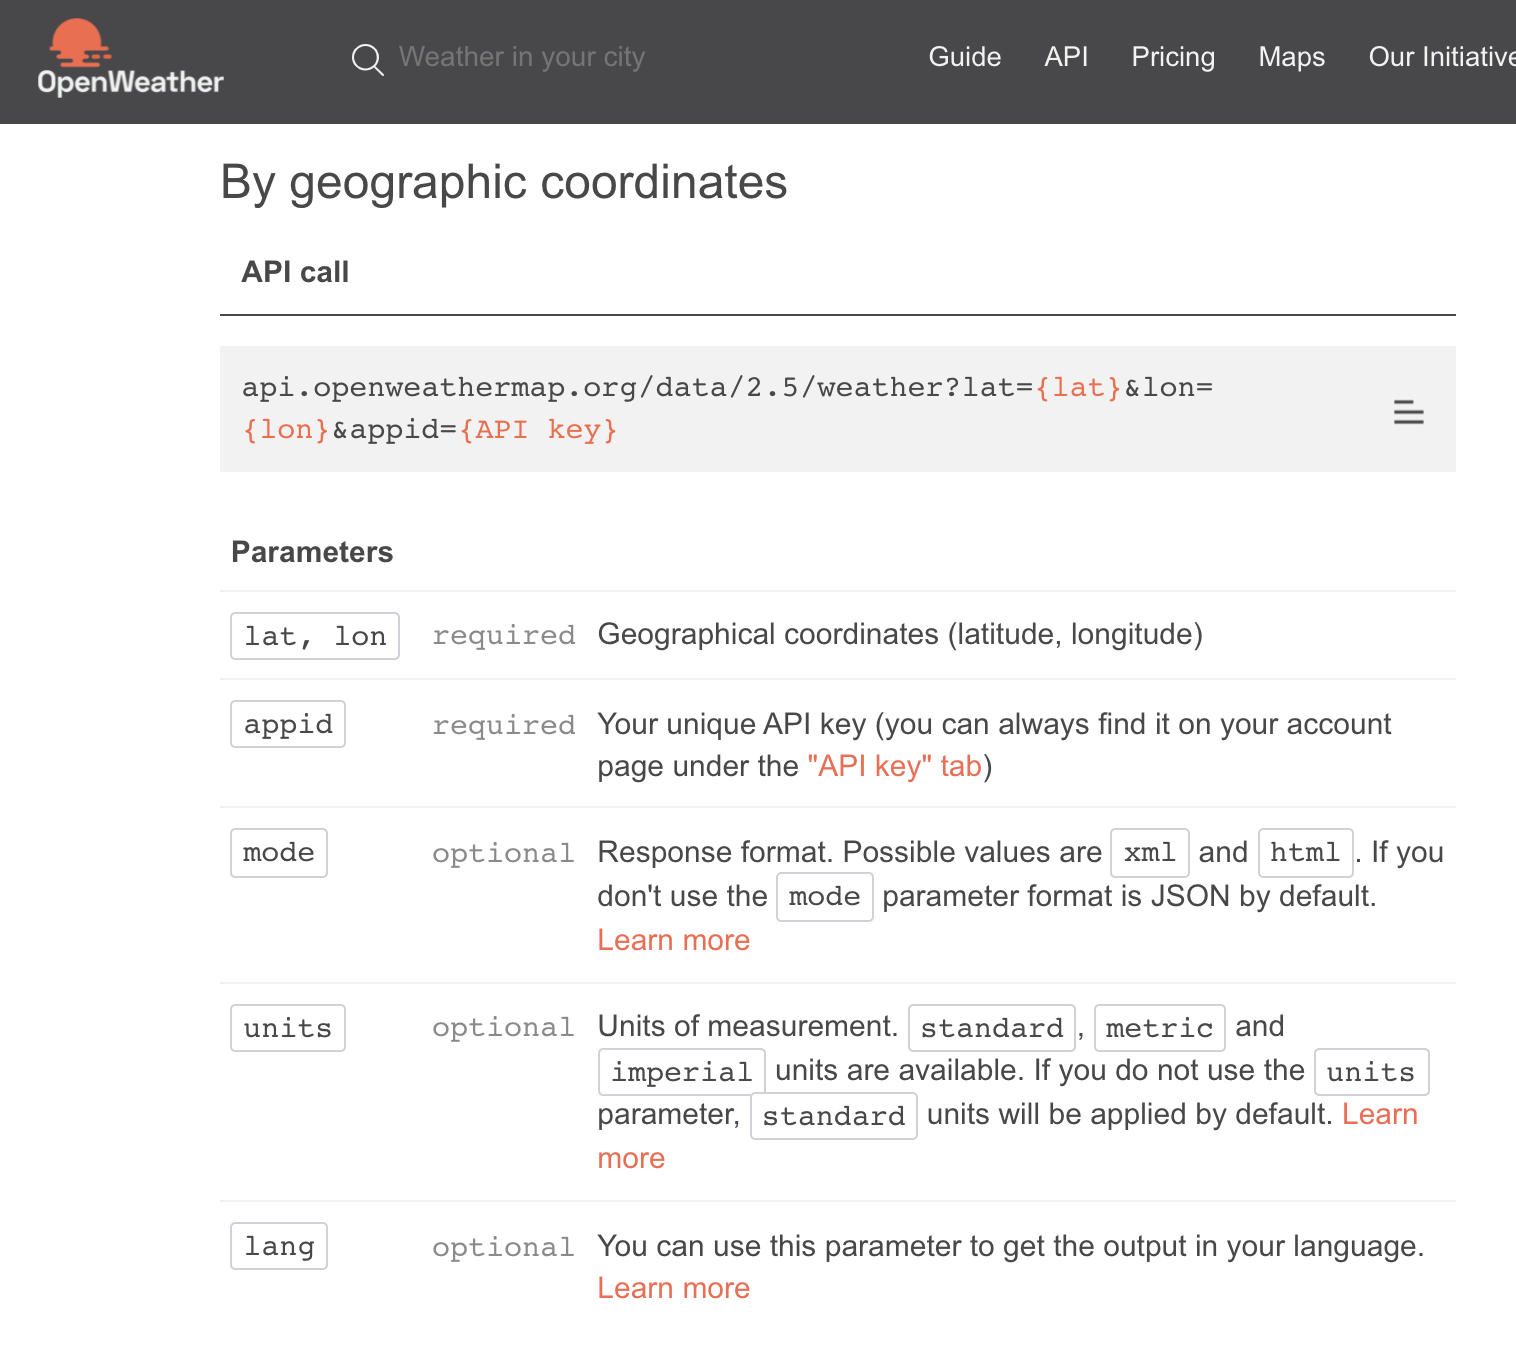This screenshot has height=1372, width=1516.
Task: Click the {lat} placeholder in the URL
Action: pos(1078,388)
